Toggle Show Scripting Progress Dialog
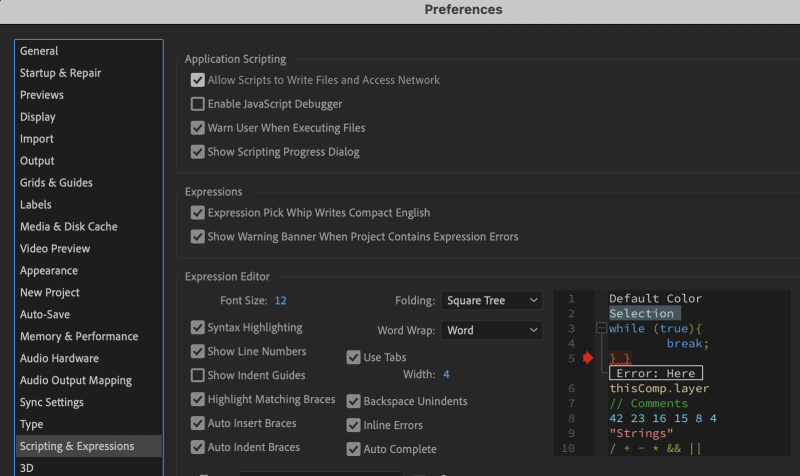Image resolution: width=800 pixels, height=476 pixels. tap(198, 152)
